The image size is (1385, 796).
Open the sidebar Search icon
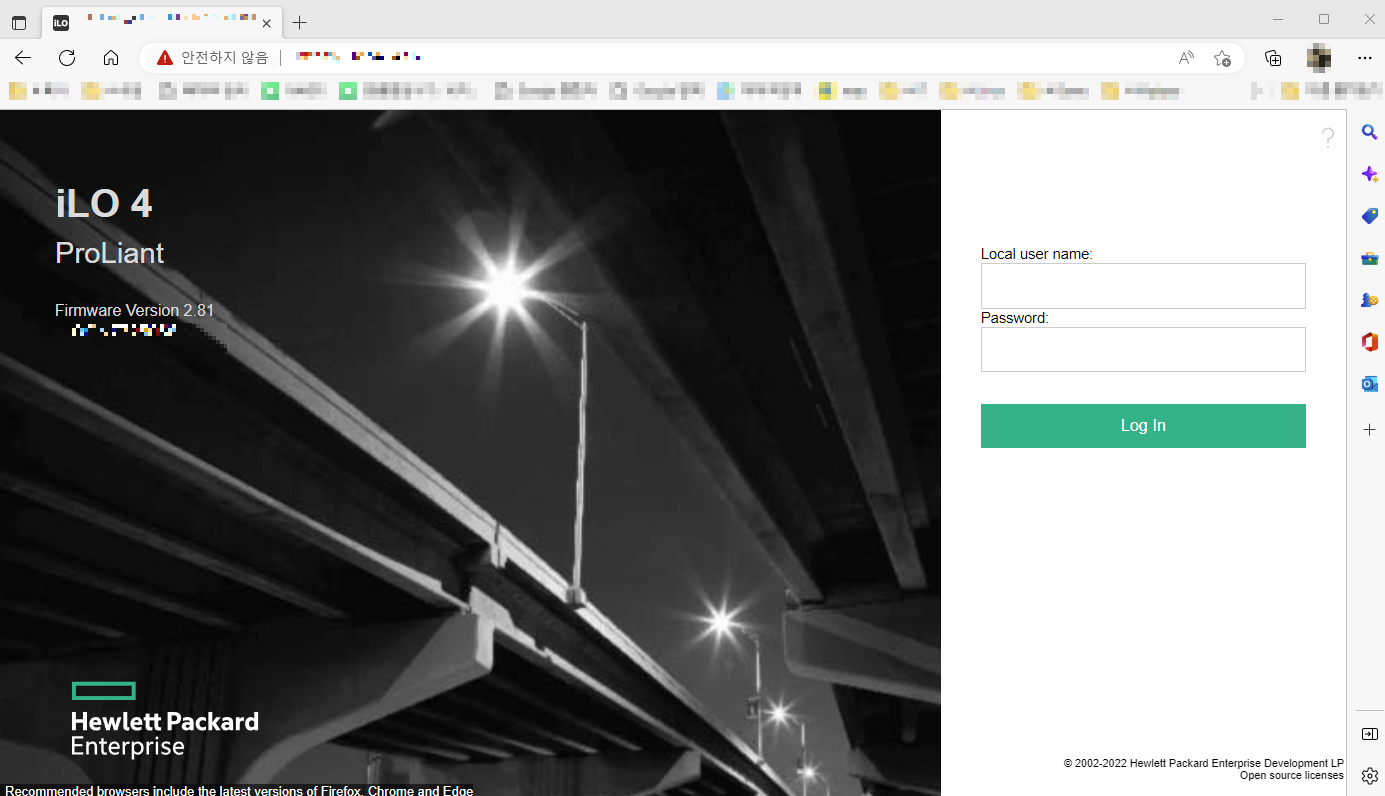point(1370,133)
